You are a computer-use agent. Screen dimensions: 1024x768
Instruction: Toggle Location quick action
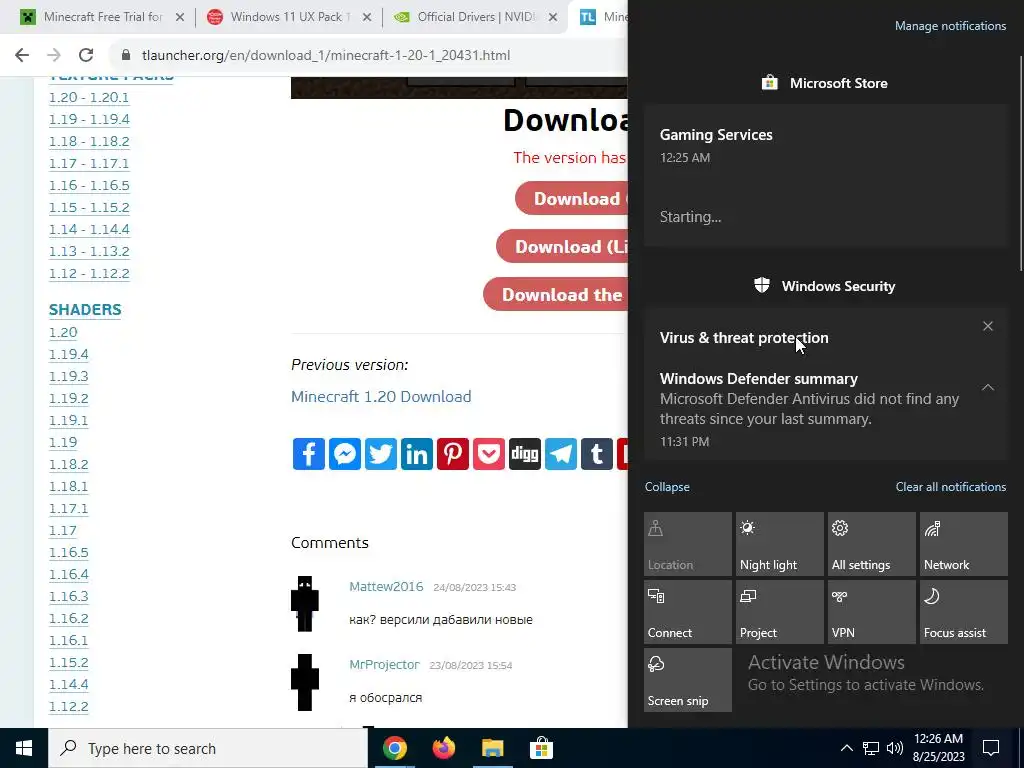point(688,543)
